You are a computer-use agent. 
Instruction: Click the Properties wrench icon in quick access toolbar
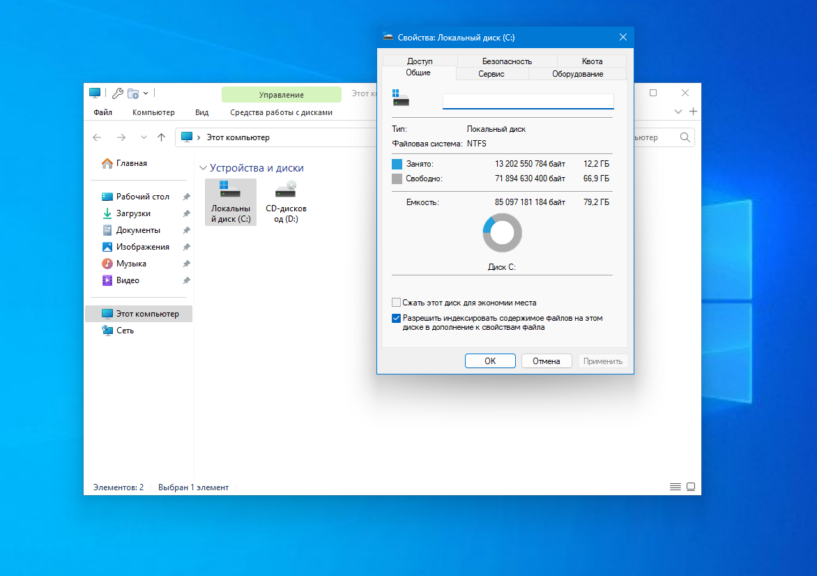117,93
